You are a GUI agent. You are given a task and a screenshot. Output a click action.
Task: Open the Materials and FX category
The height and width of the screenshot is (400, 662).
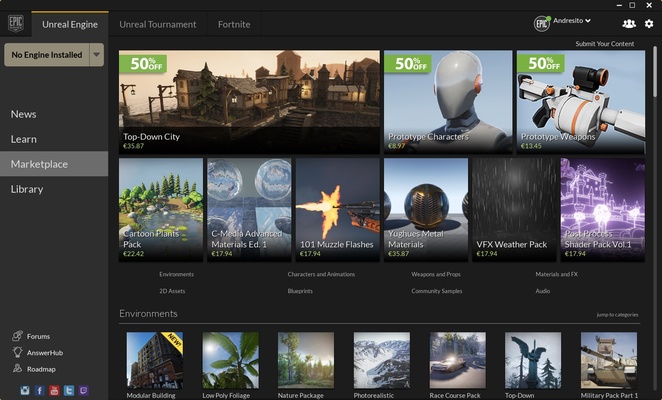tap(556, 274)
